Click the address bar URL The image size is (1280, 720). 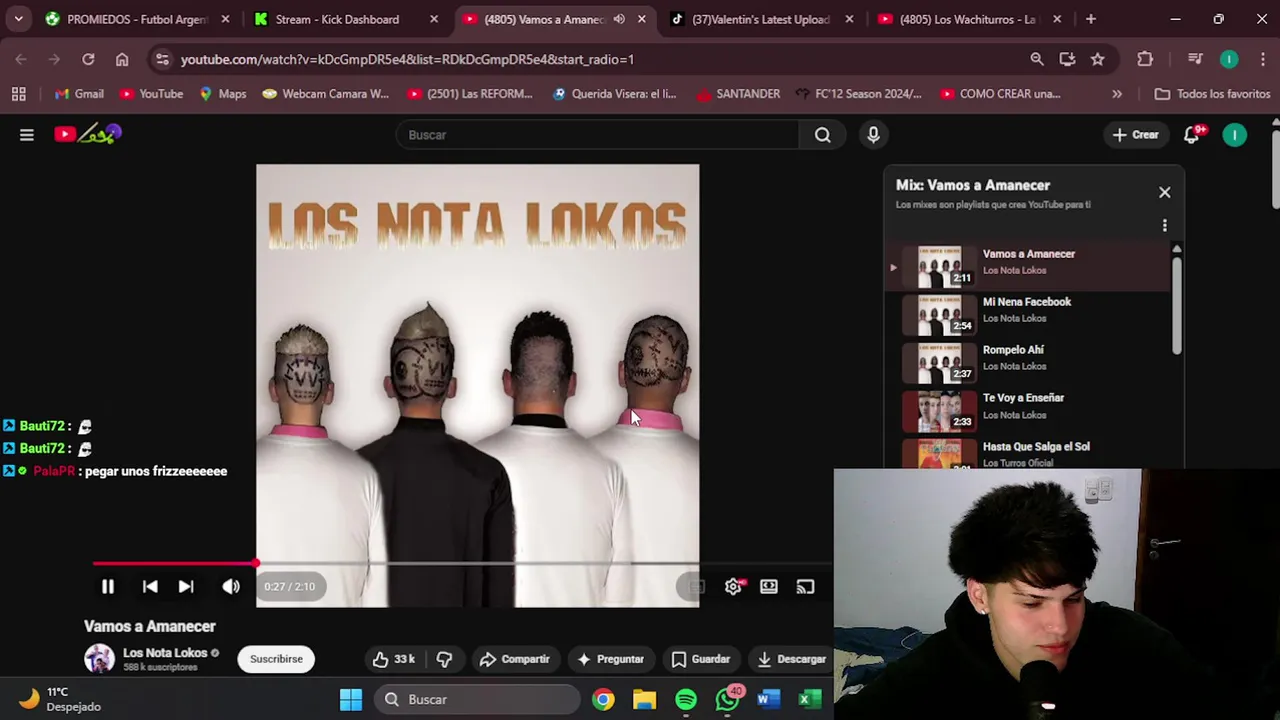click(407, 59)
